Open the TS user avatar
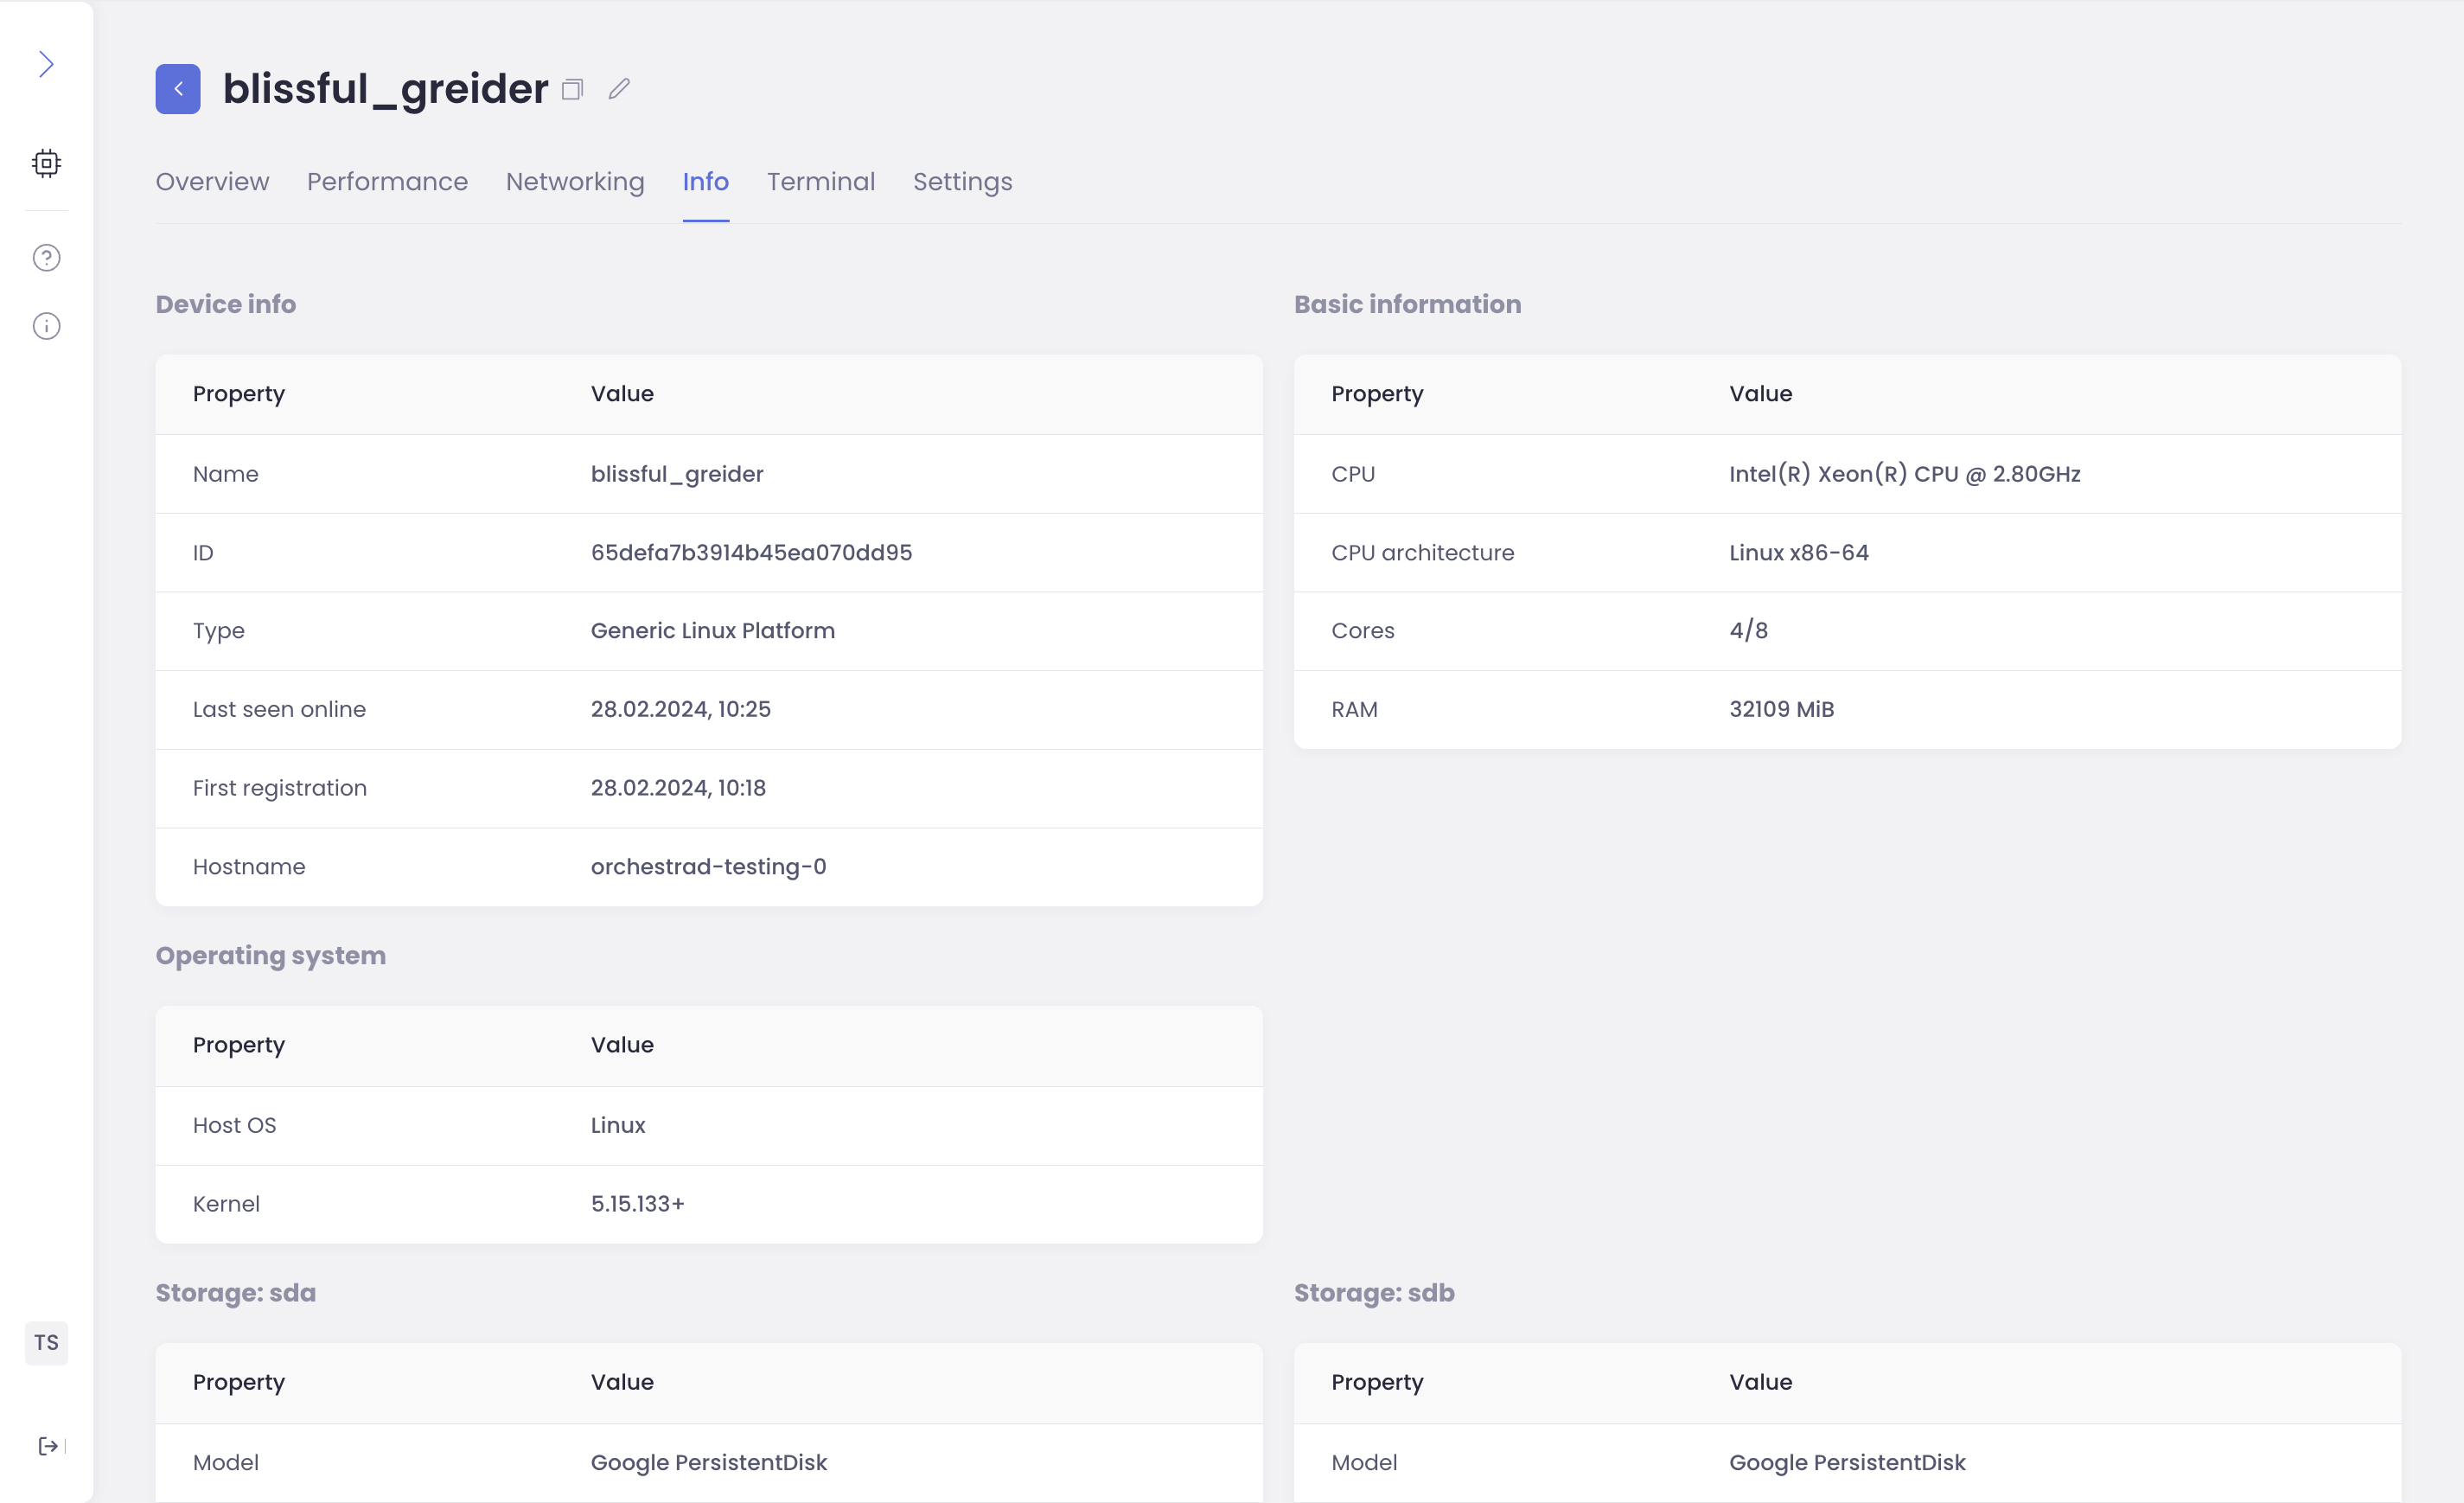 click(x=46, y=1342)
